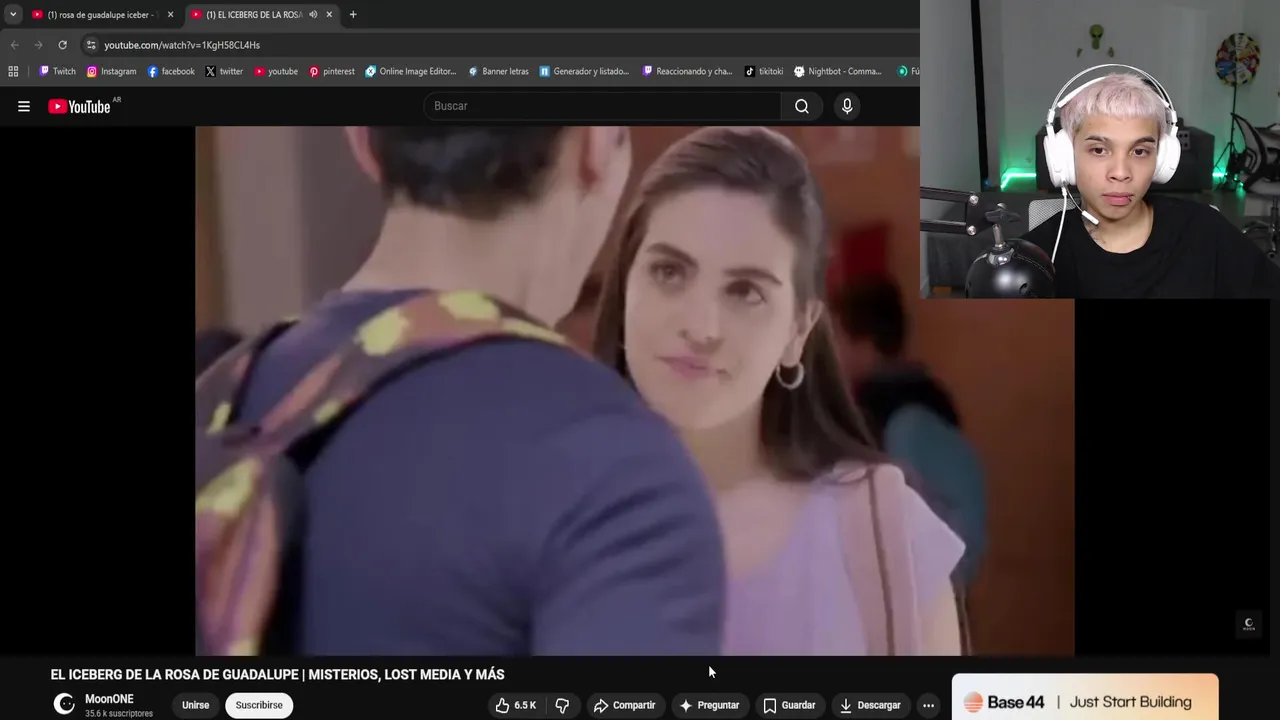
Task: View site information icon in address bar
Action: pyautogui.click(x=91, y=45)
